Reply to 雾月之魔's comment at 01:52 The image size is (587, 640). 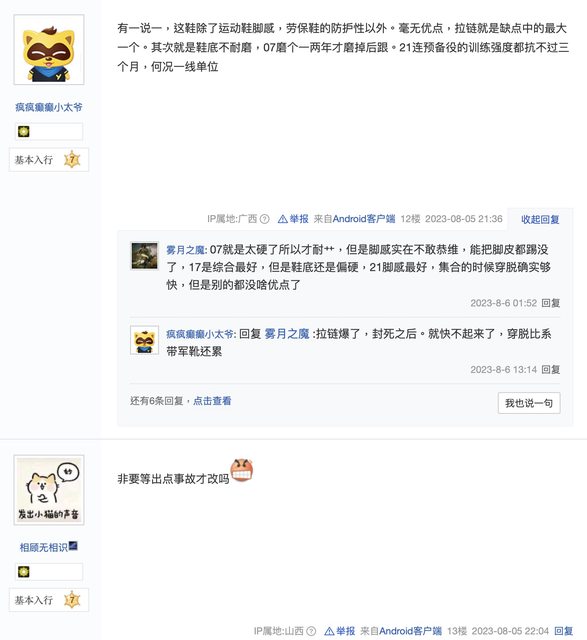[x=551, y=303]
